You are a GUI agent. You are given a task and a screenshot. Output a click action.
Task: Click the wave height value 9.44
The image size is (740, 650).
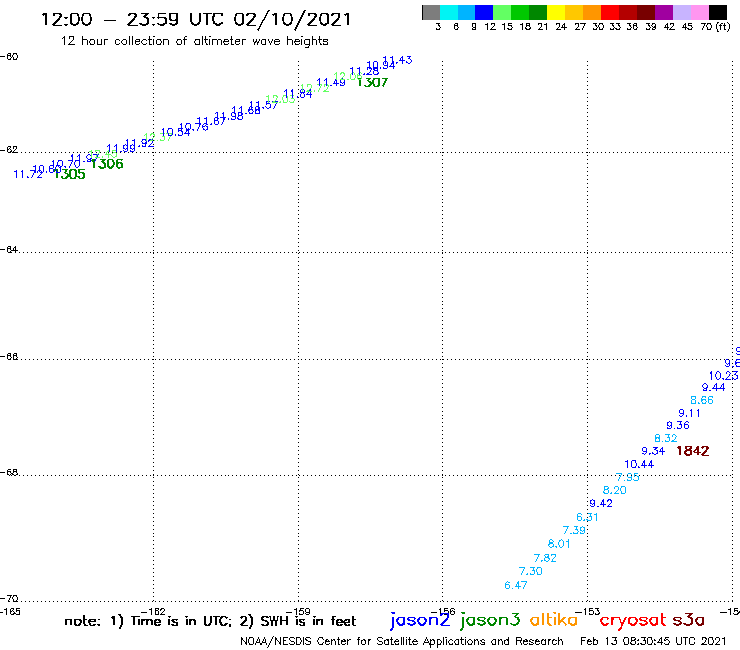[714, 388]
